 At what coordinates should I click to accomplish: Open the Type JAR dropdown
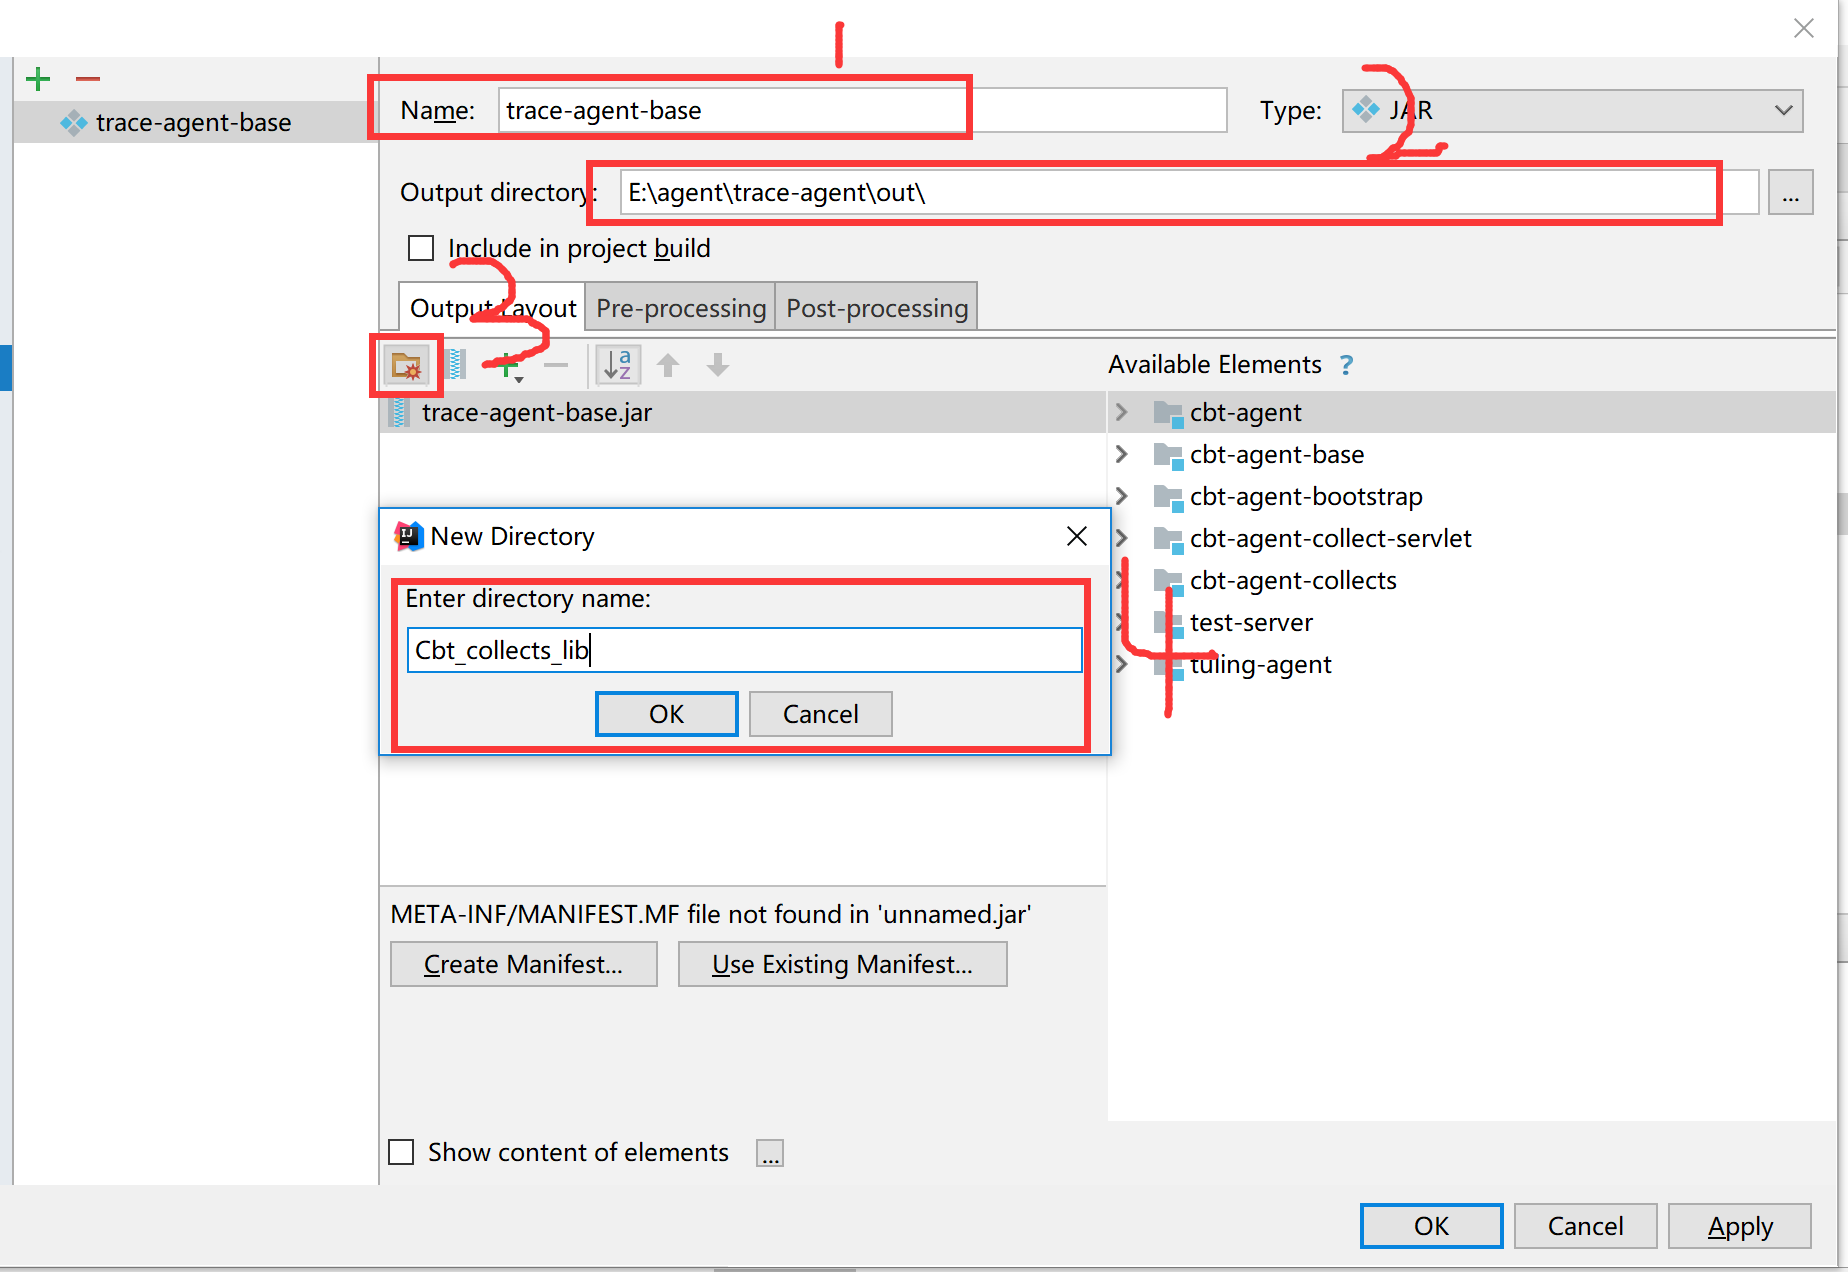pyautogui.click(x=1572, y=110)
